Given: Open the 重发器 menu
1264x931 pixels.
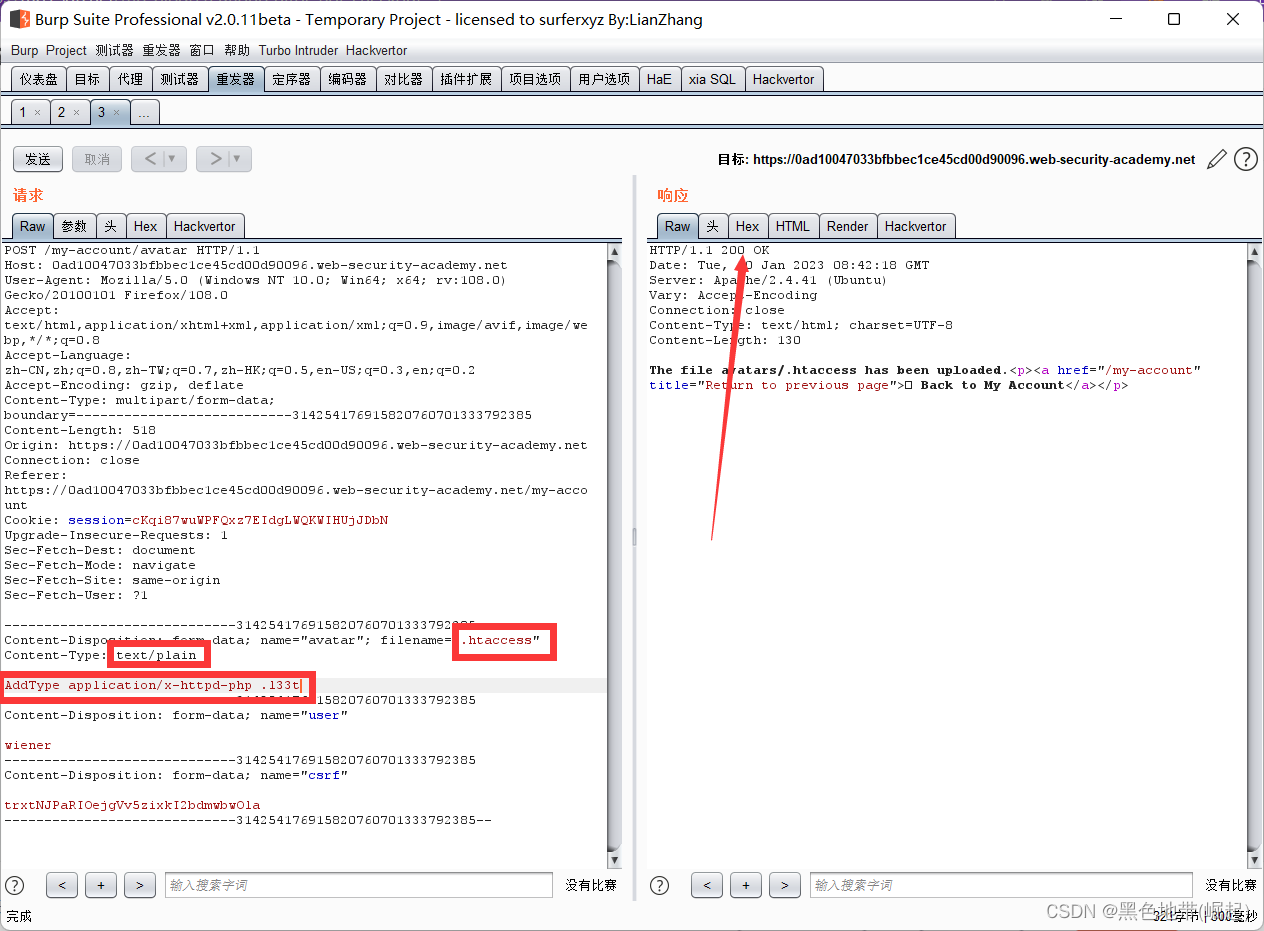Looking at the screenshot, I should click(161, 50).
